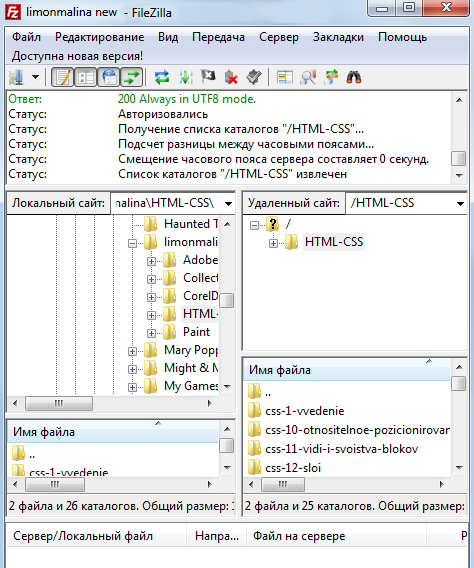This screenshot has height=568, width=474.
Task: Expand the Collect folder
Action: pyautogui.click(x=151, y=279)
